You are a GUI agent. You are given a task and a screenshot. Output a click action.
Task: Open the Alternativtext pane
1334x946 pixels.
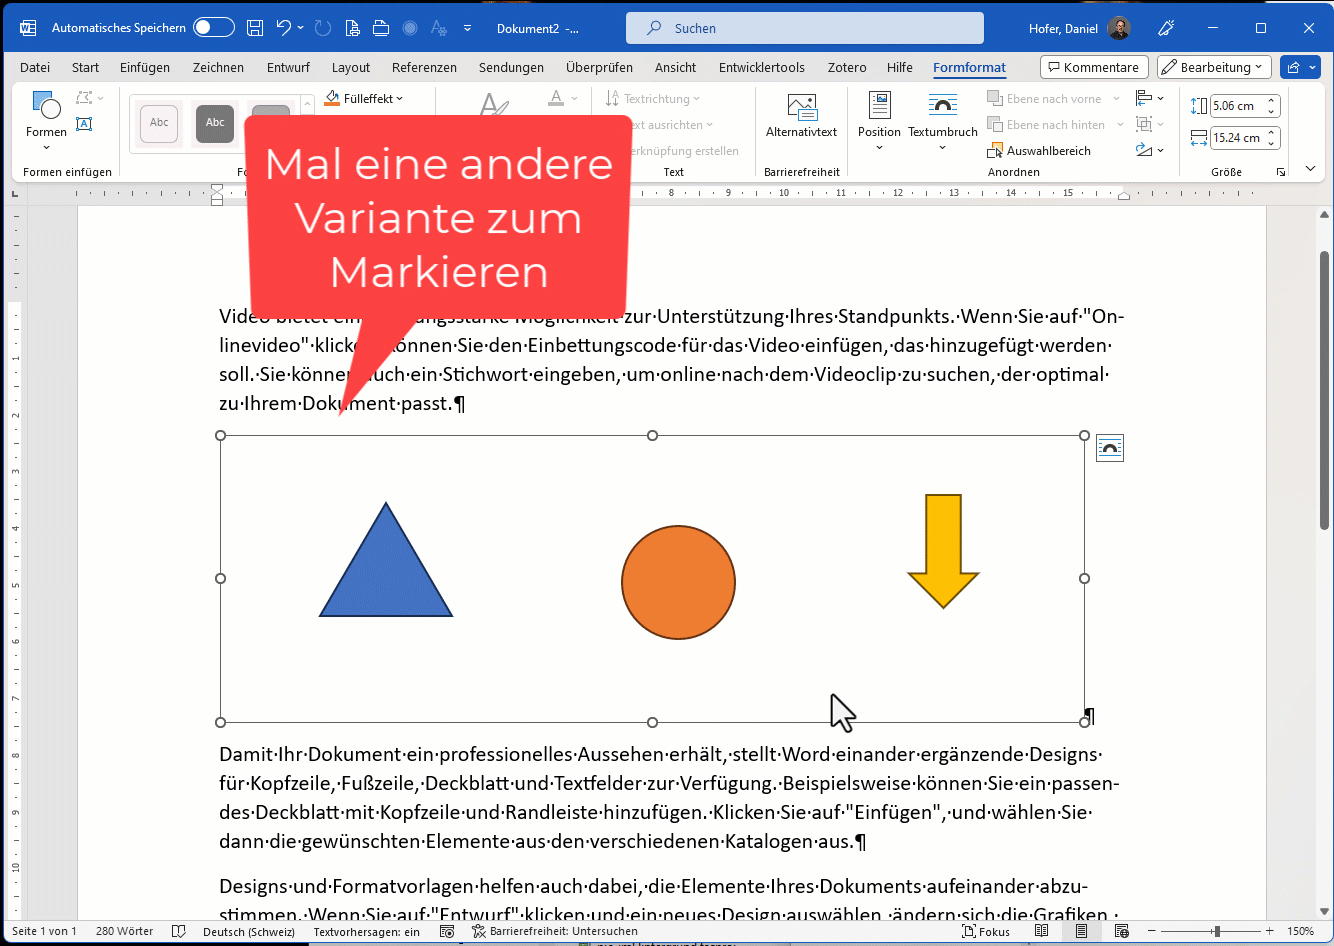pyautogui.click(x=801, y=116)
